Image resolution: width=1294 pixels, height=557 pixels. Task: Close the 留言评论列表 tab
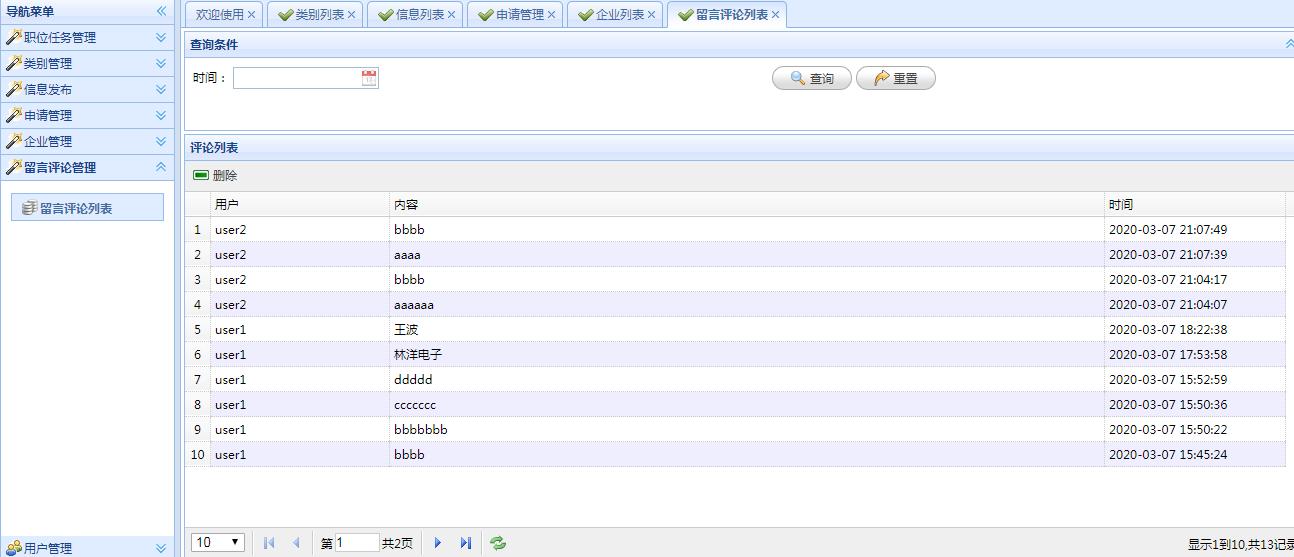(775, 15)
